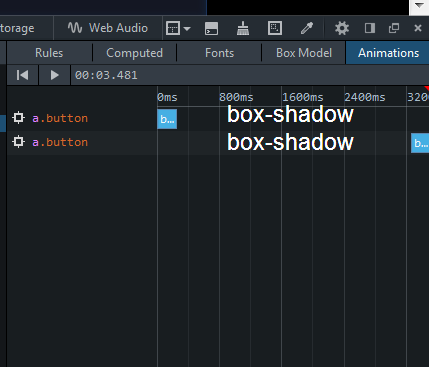Select second row's blue animation block near 3200ms
Viewport: 429px width, 367px height.
420,143
